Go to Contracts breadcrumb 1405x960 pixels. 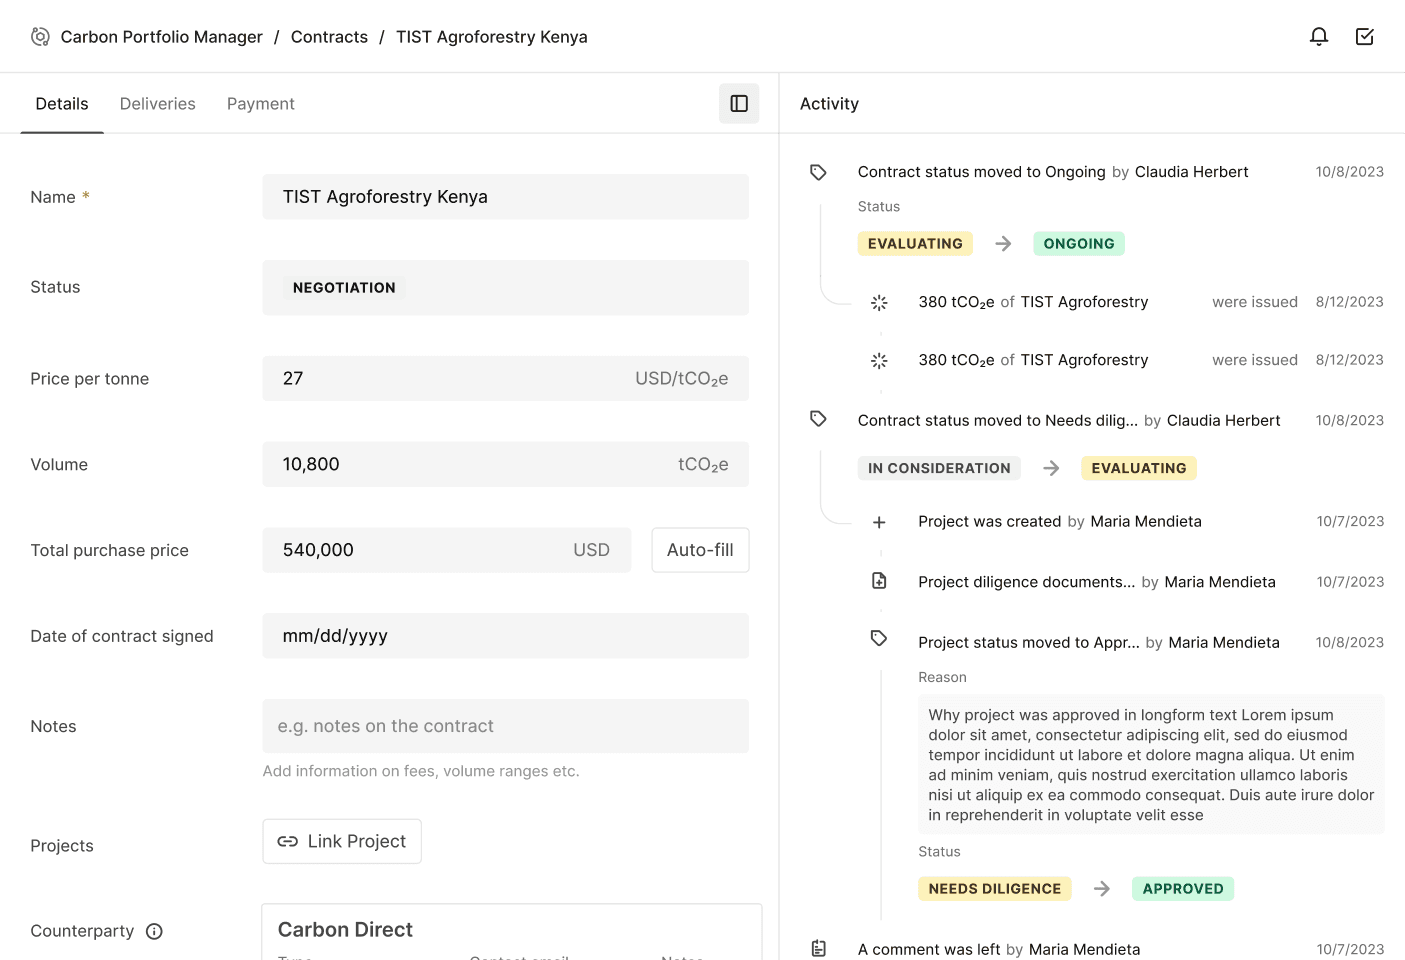329,37
